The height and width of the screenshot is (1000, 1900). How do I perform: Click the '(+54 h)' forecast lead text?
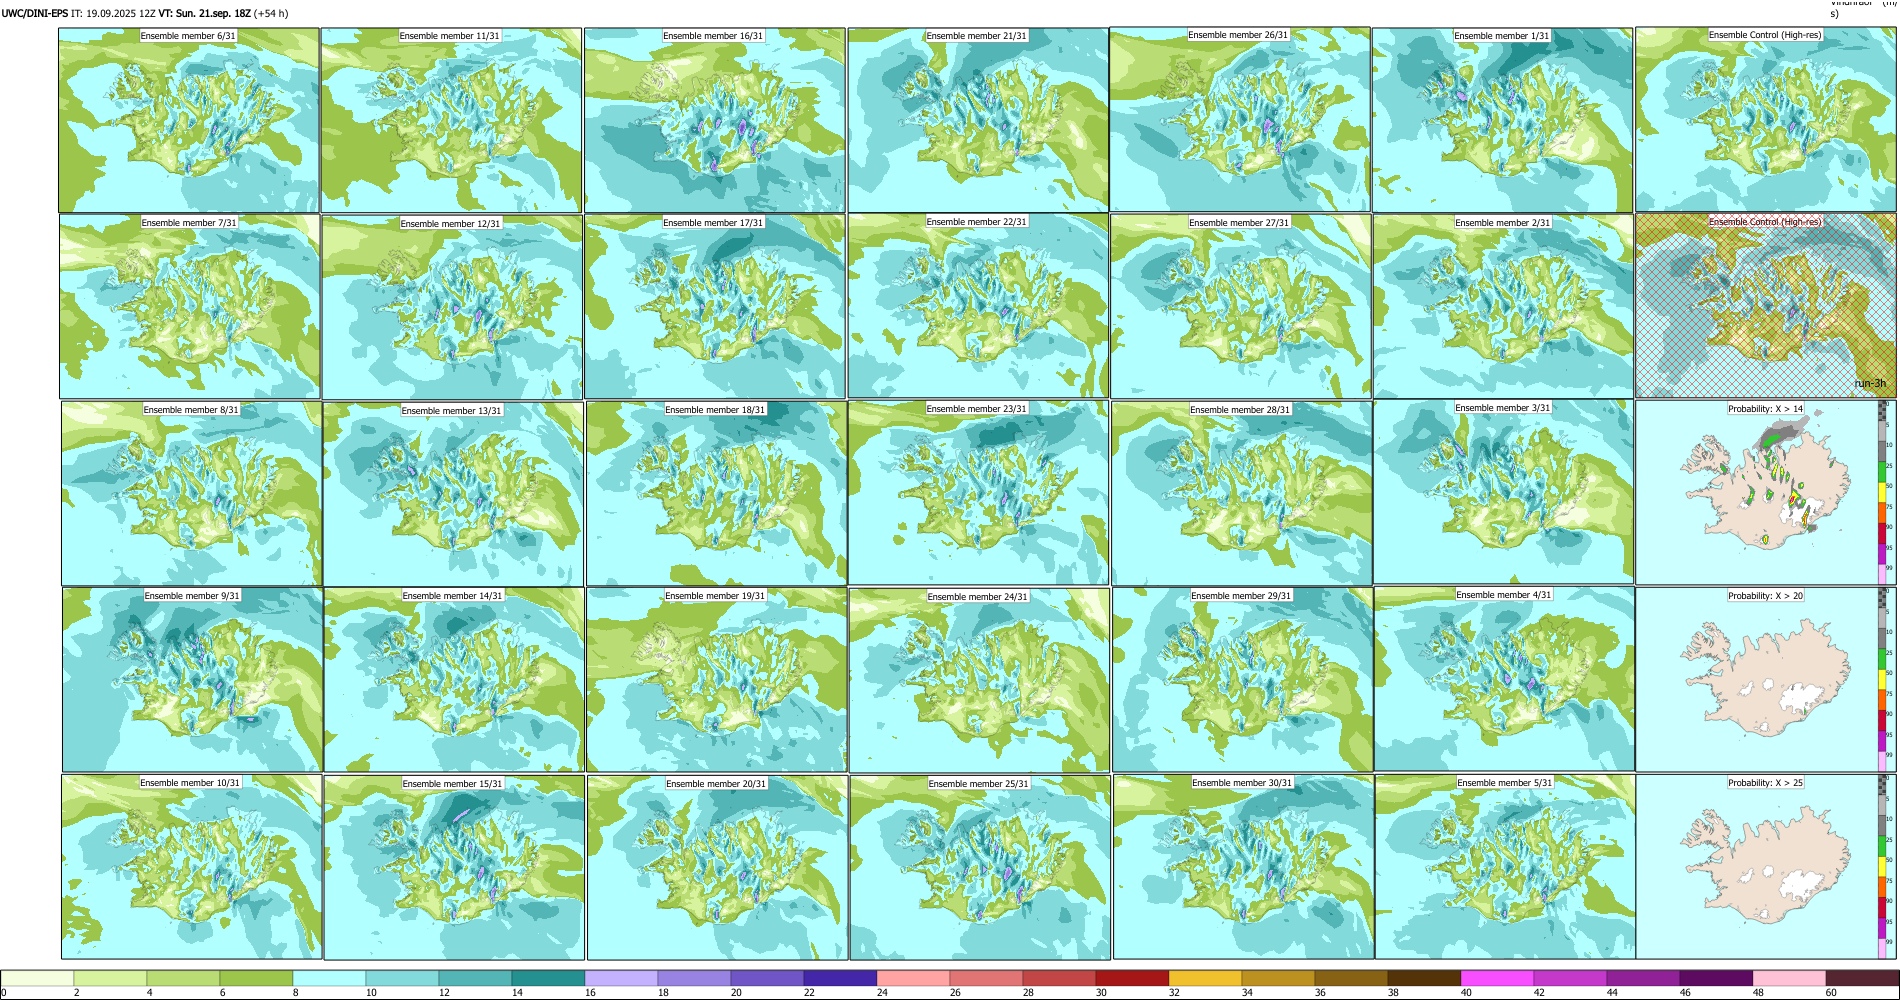[x=271, y=13]
